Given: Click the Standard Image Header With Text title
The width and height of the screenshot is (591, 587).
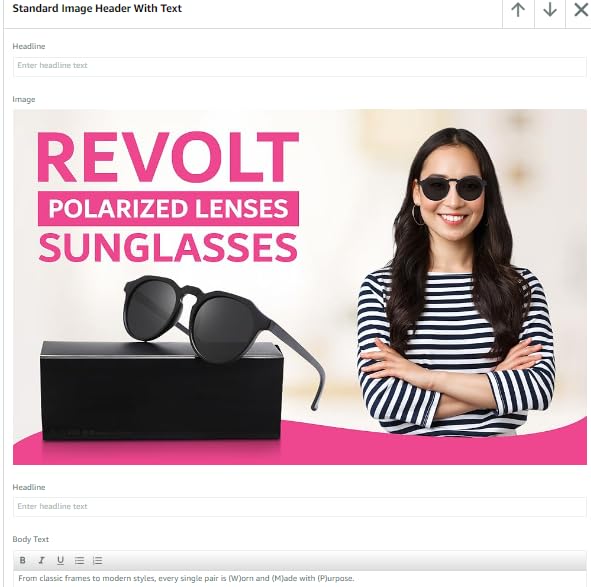Looking at the screenshot, I should coord(97,8).
